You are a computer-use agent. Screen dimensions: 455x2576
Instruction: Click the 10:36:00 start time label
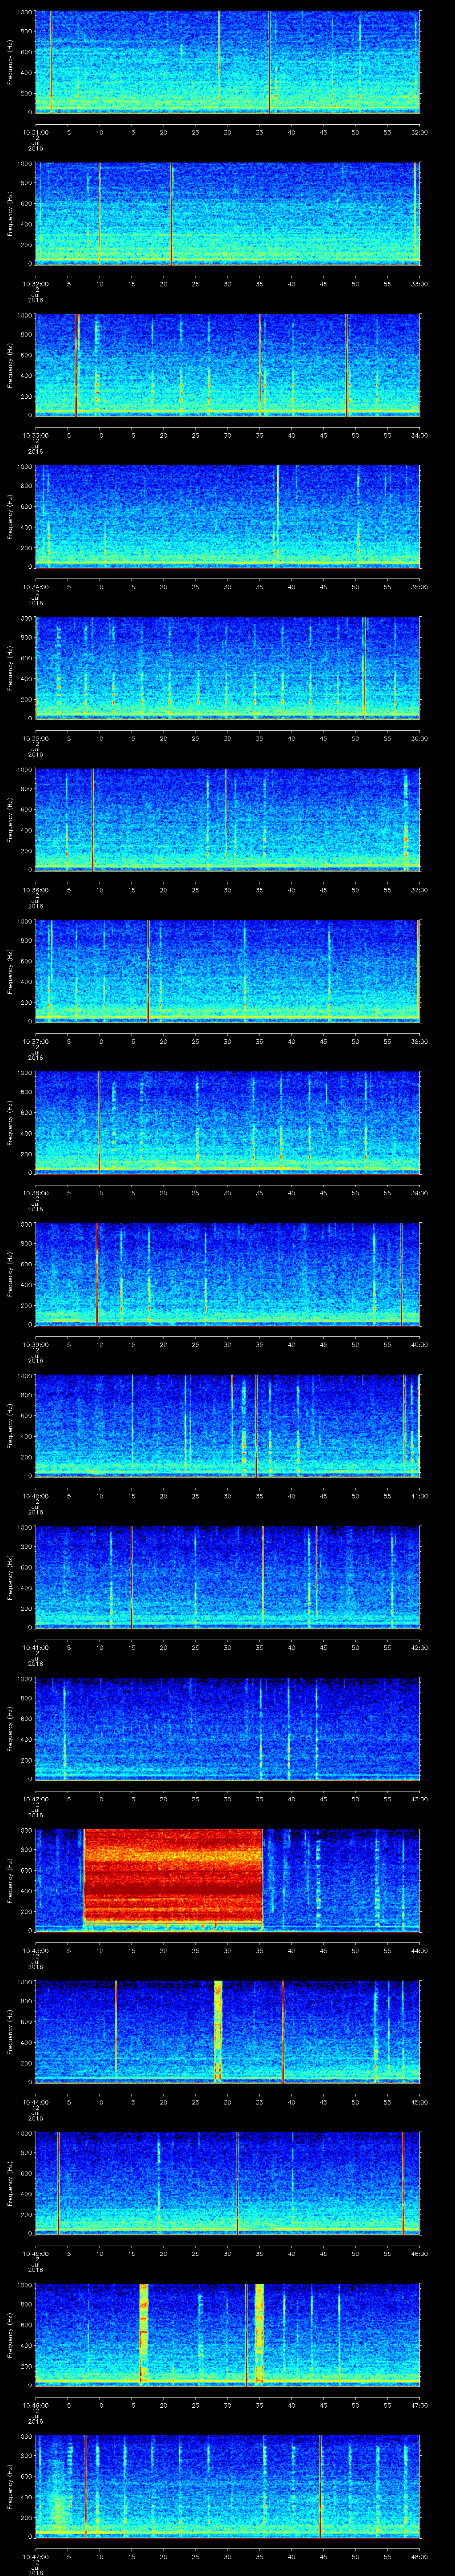(35, 890)
